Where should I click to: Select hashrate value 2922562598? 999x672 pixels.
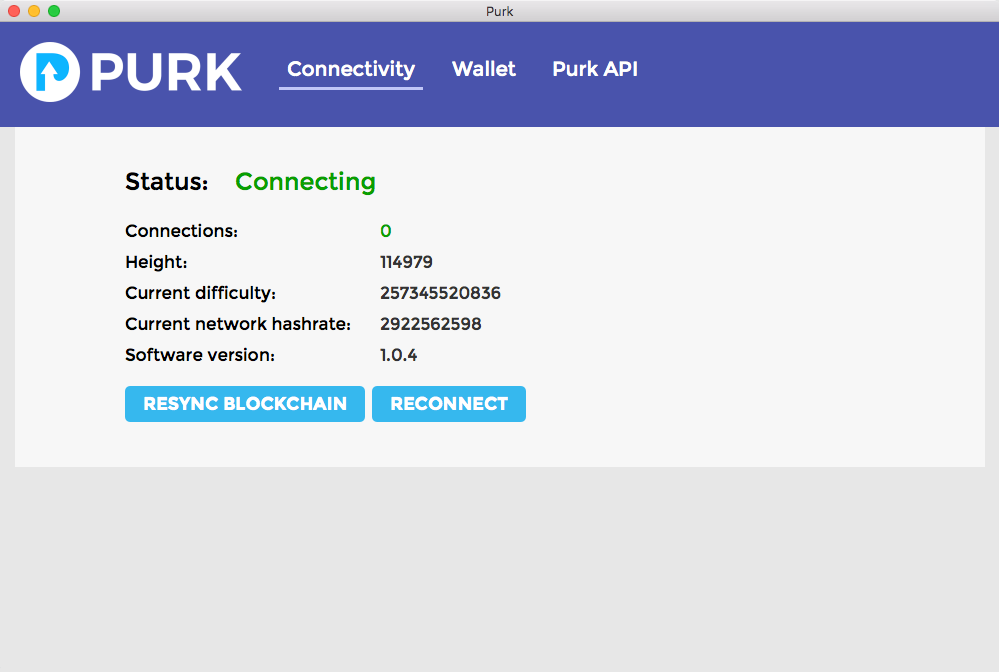[x=431, y=324]
